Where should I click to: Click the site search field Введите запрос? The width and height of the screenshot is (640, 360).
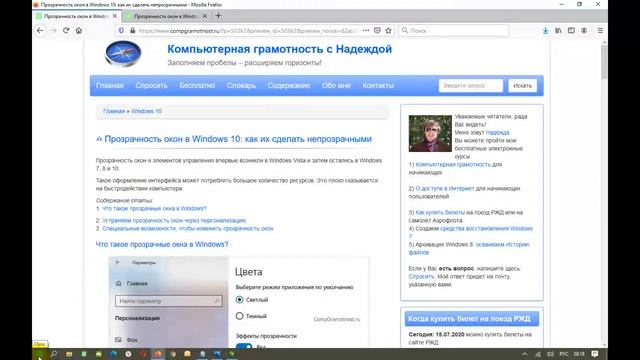tap(471, 86)
